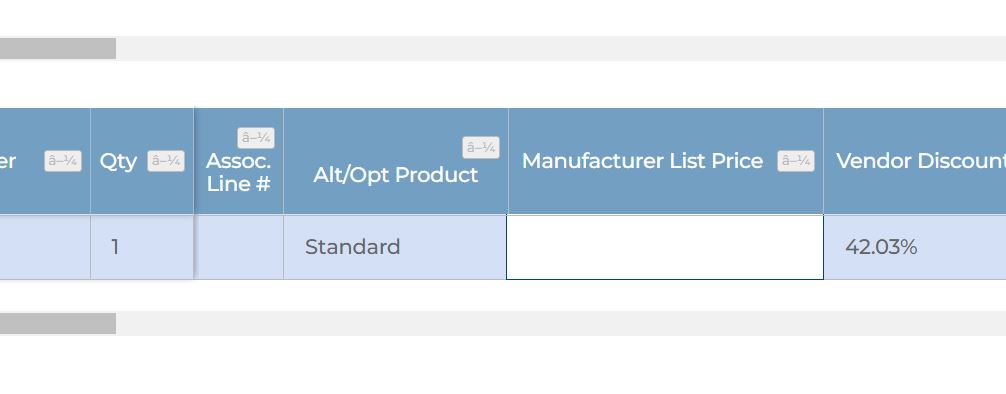Screen dimensions: 1006x394
Task: Click the leftmost partially visible row cell
Action: [45, 247]
